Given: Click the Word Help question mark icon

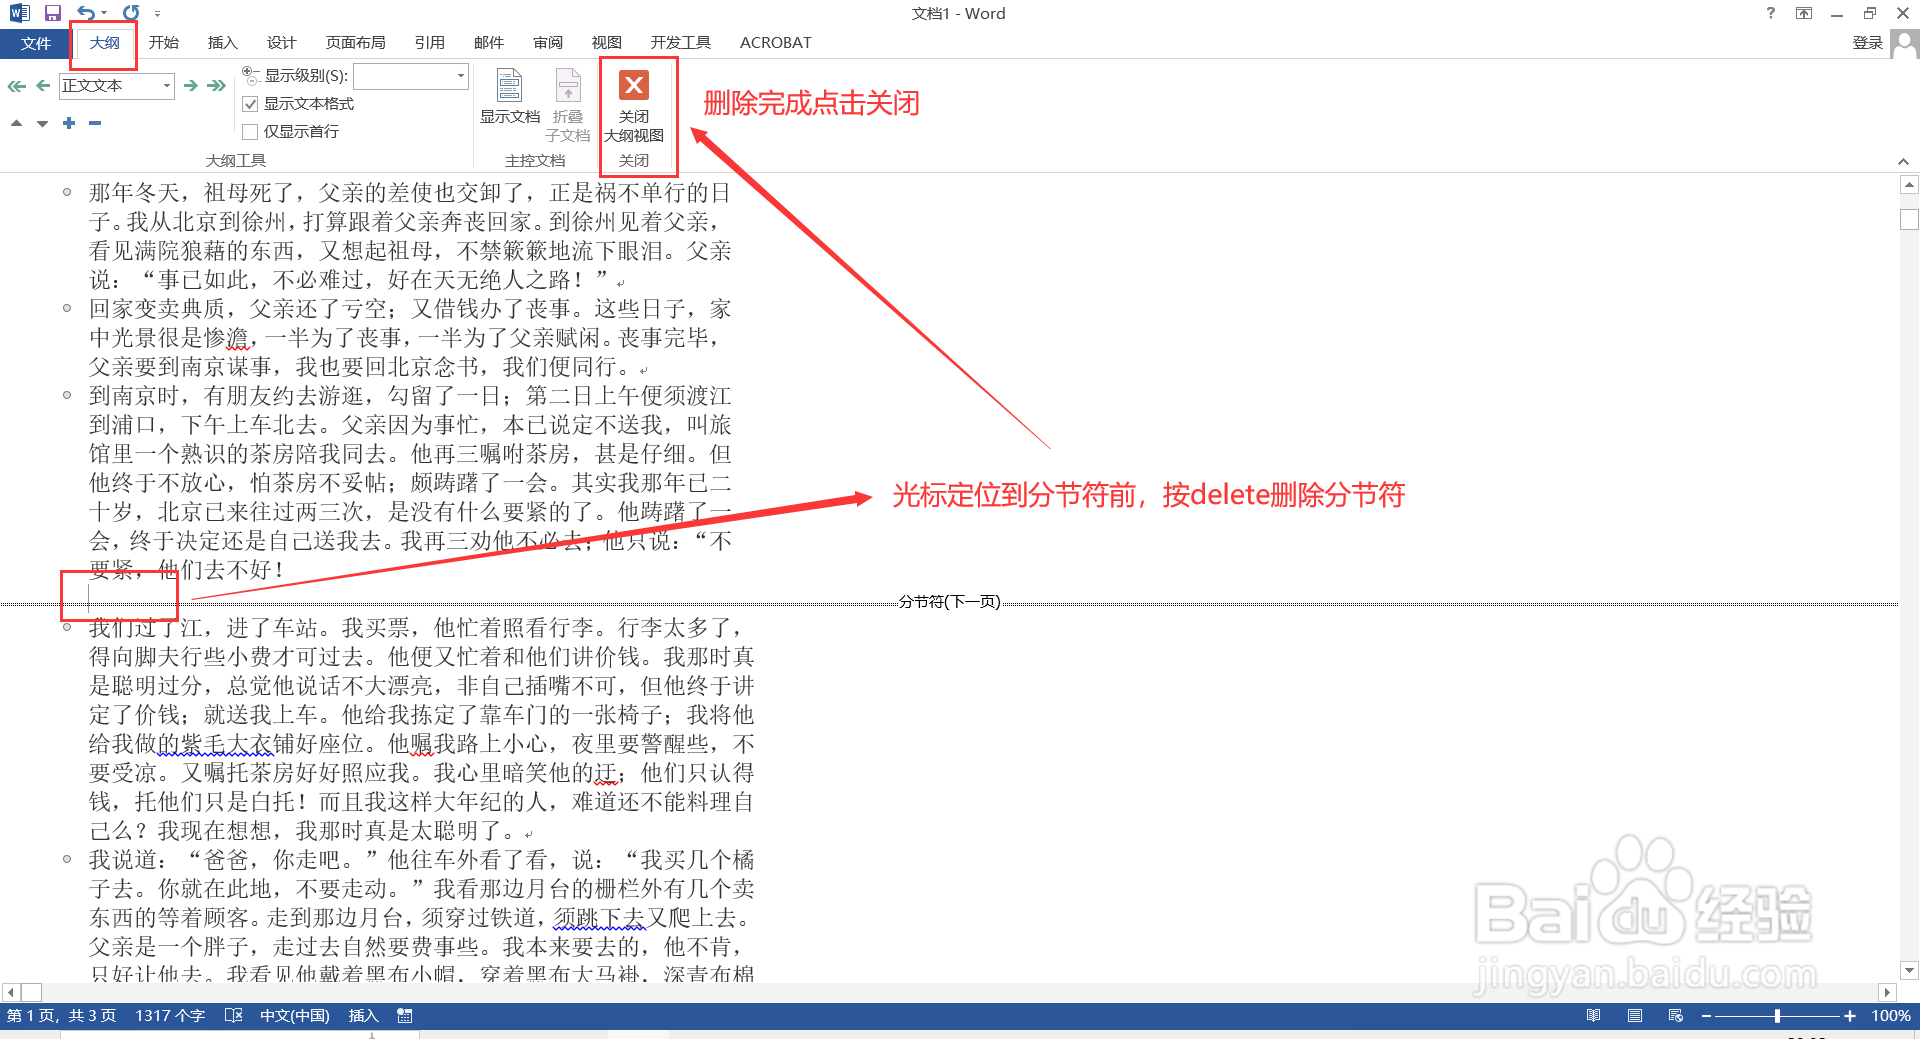Looking at the screenshot, I should tap(1771, 13).
